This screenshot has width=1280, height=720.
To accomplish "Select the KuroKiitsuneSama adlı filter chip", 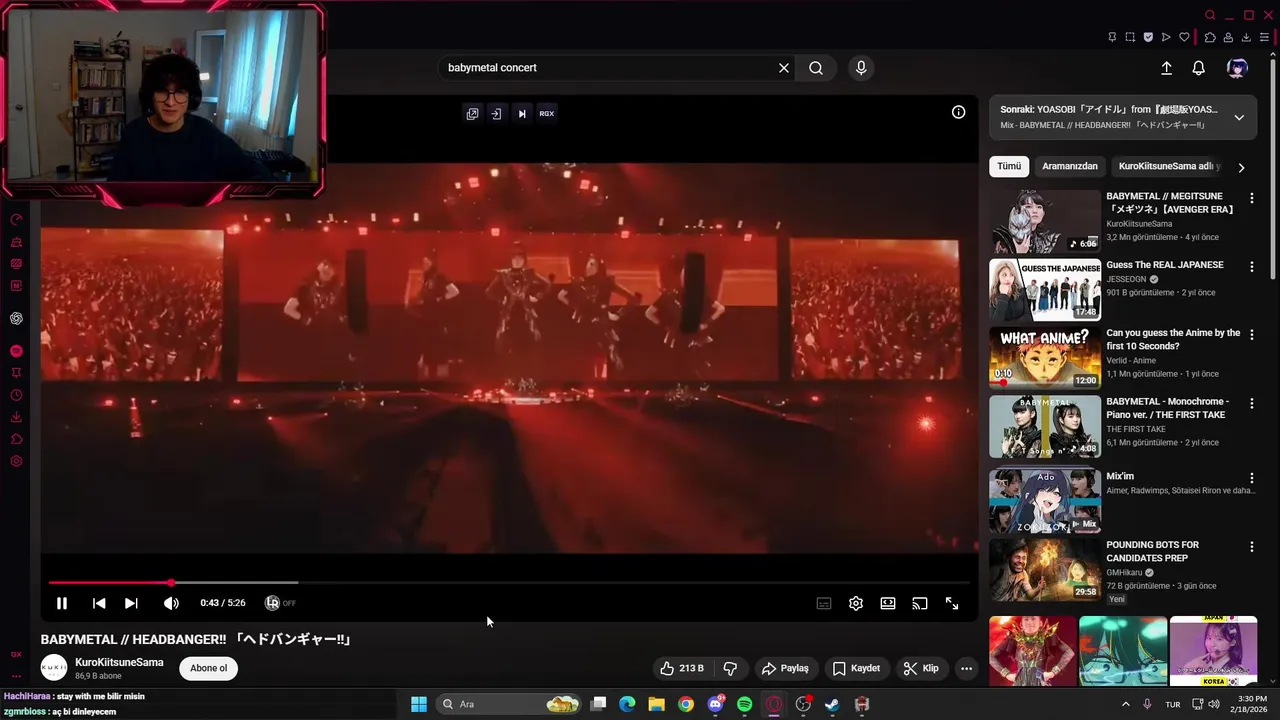I will tap(1168, 166).
